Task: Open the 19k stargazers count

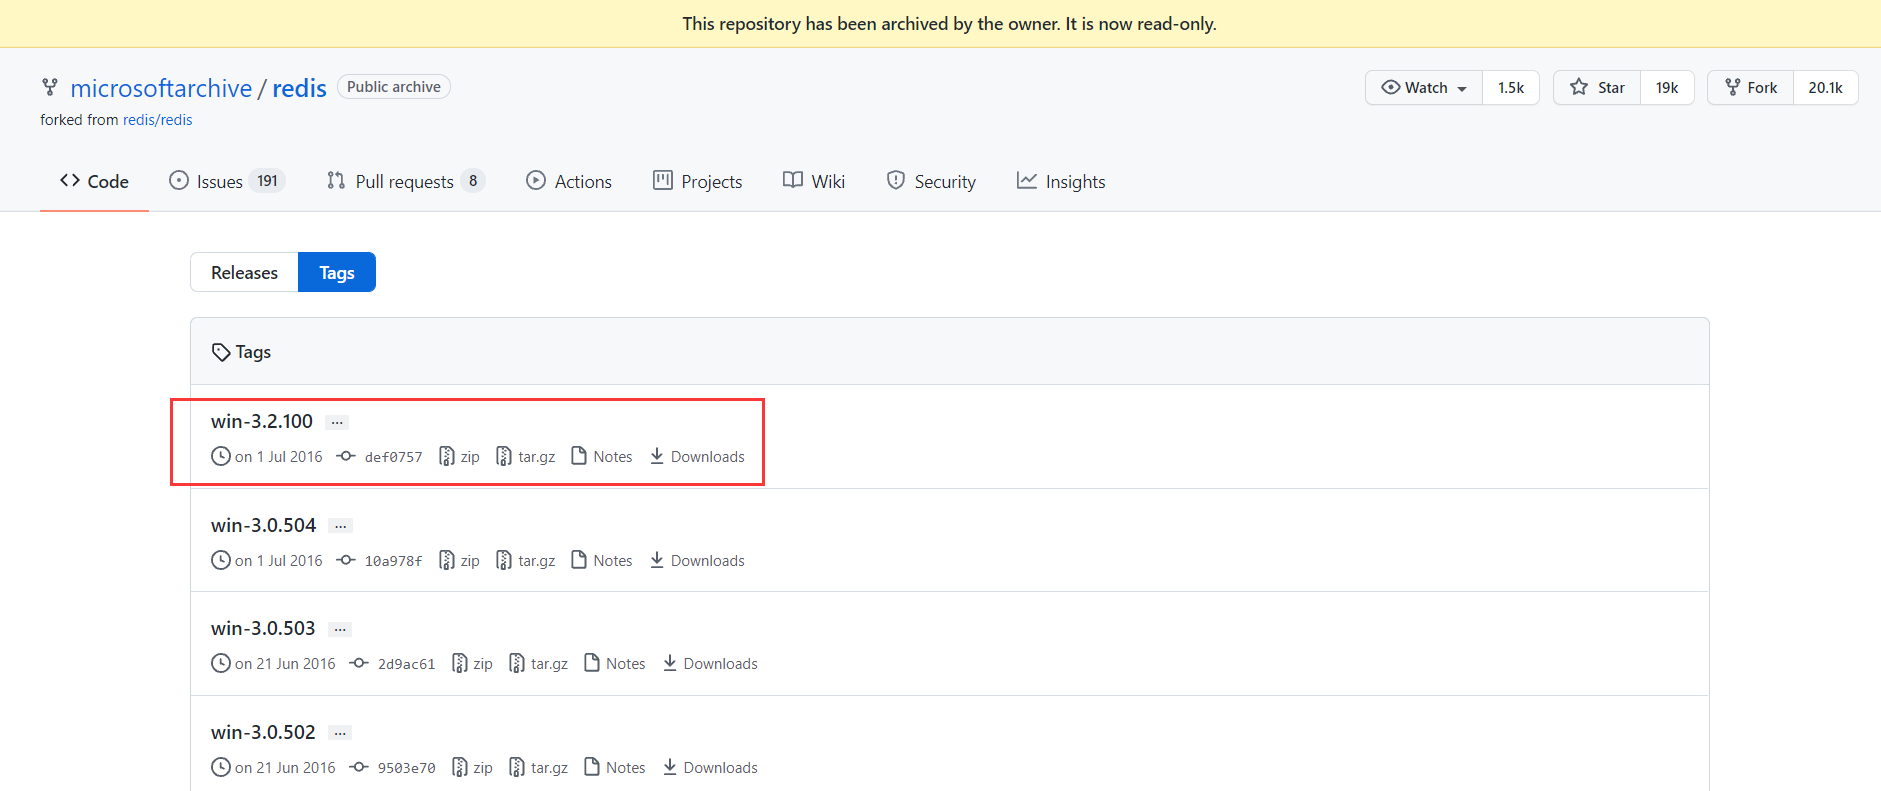Action: [x=1667, y=88]
